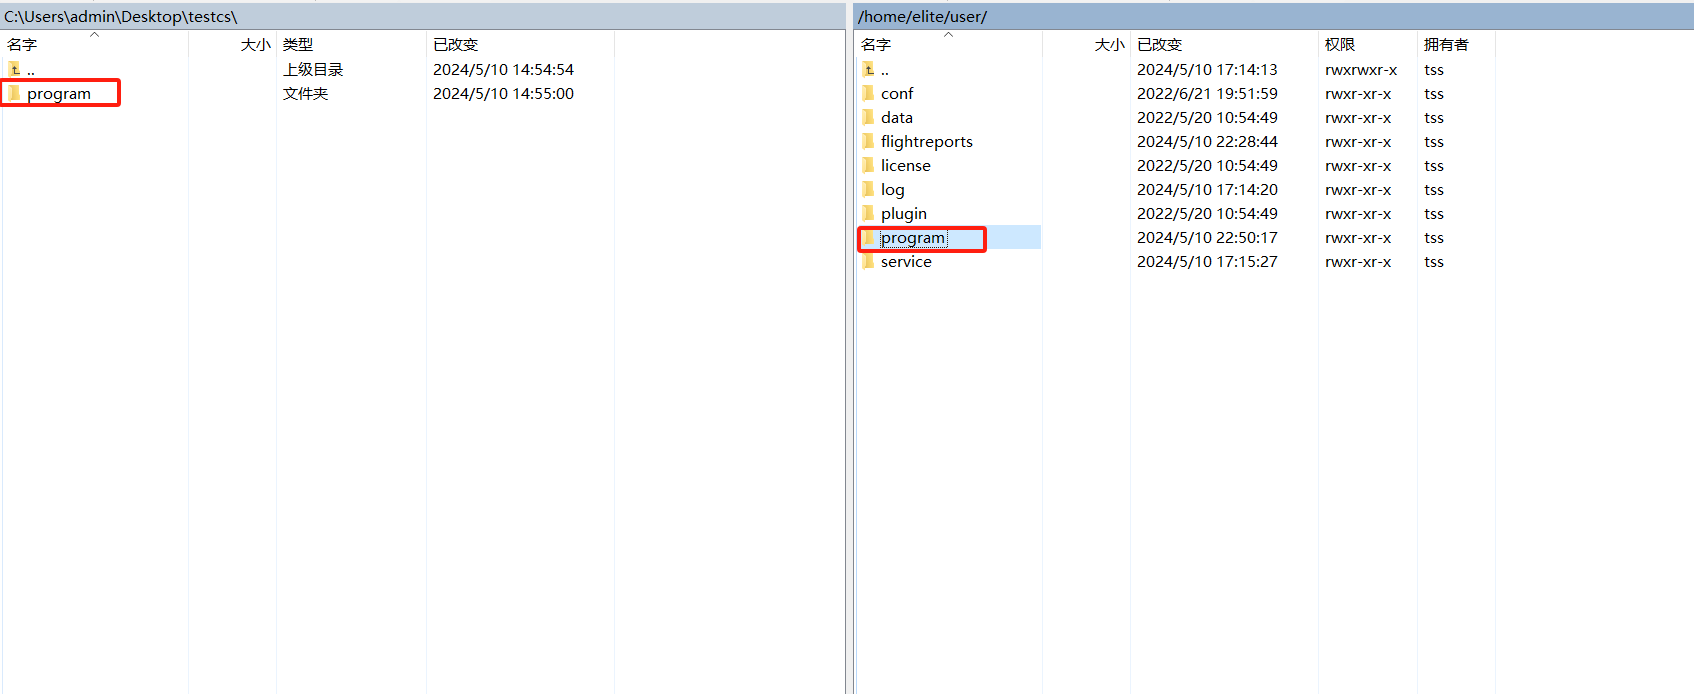Click the 大小 column header in remote panel
Image resolution: width=1694 pixels, height=694 pixels.
click(1109, 44)
